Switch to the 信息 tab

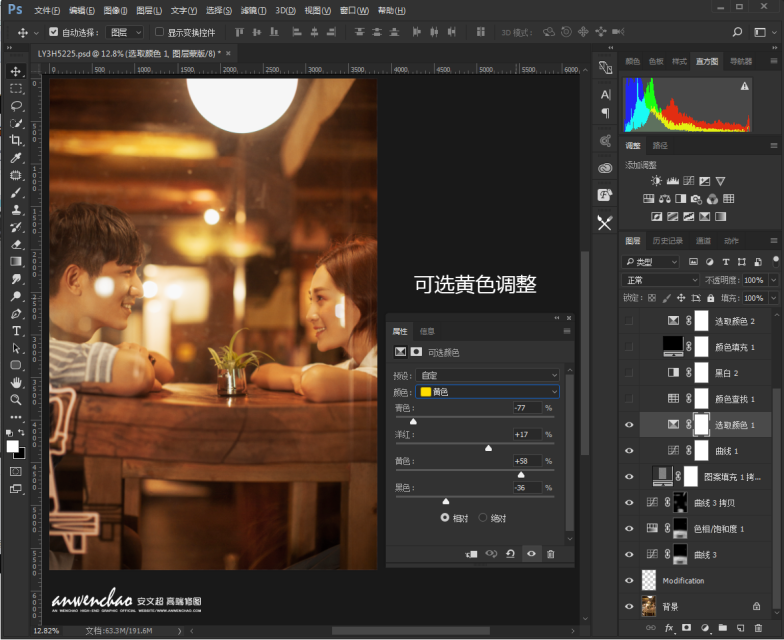tap(427, 331)
